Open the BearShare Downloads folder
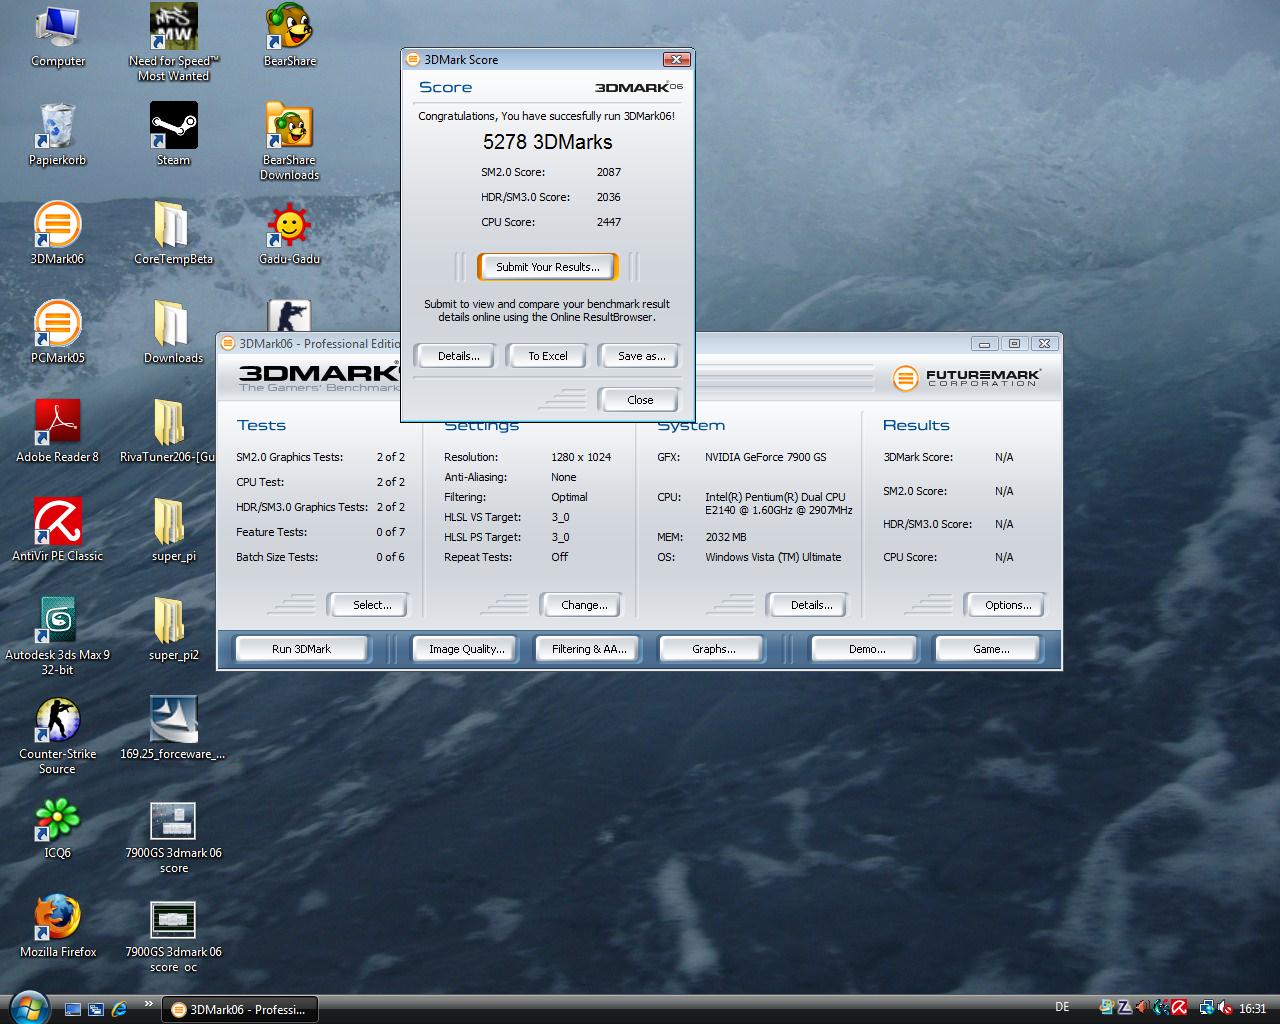The image size is (1280, 1024). pyautogui.click(x=289, y=141)
